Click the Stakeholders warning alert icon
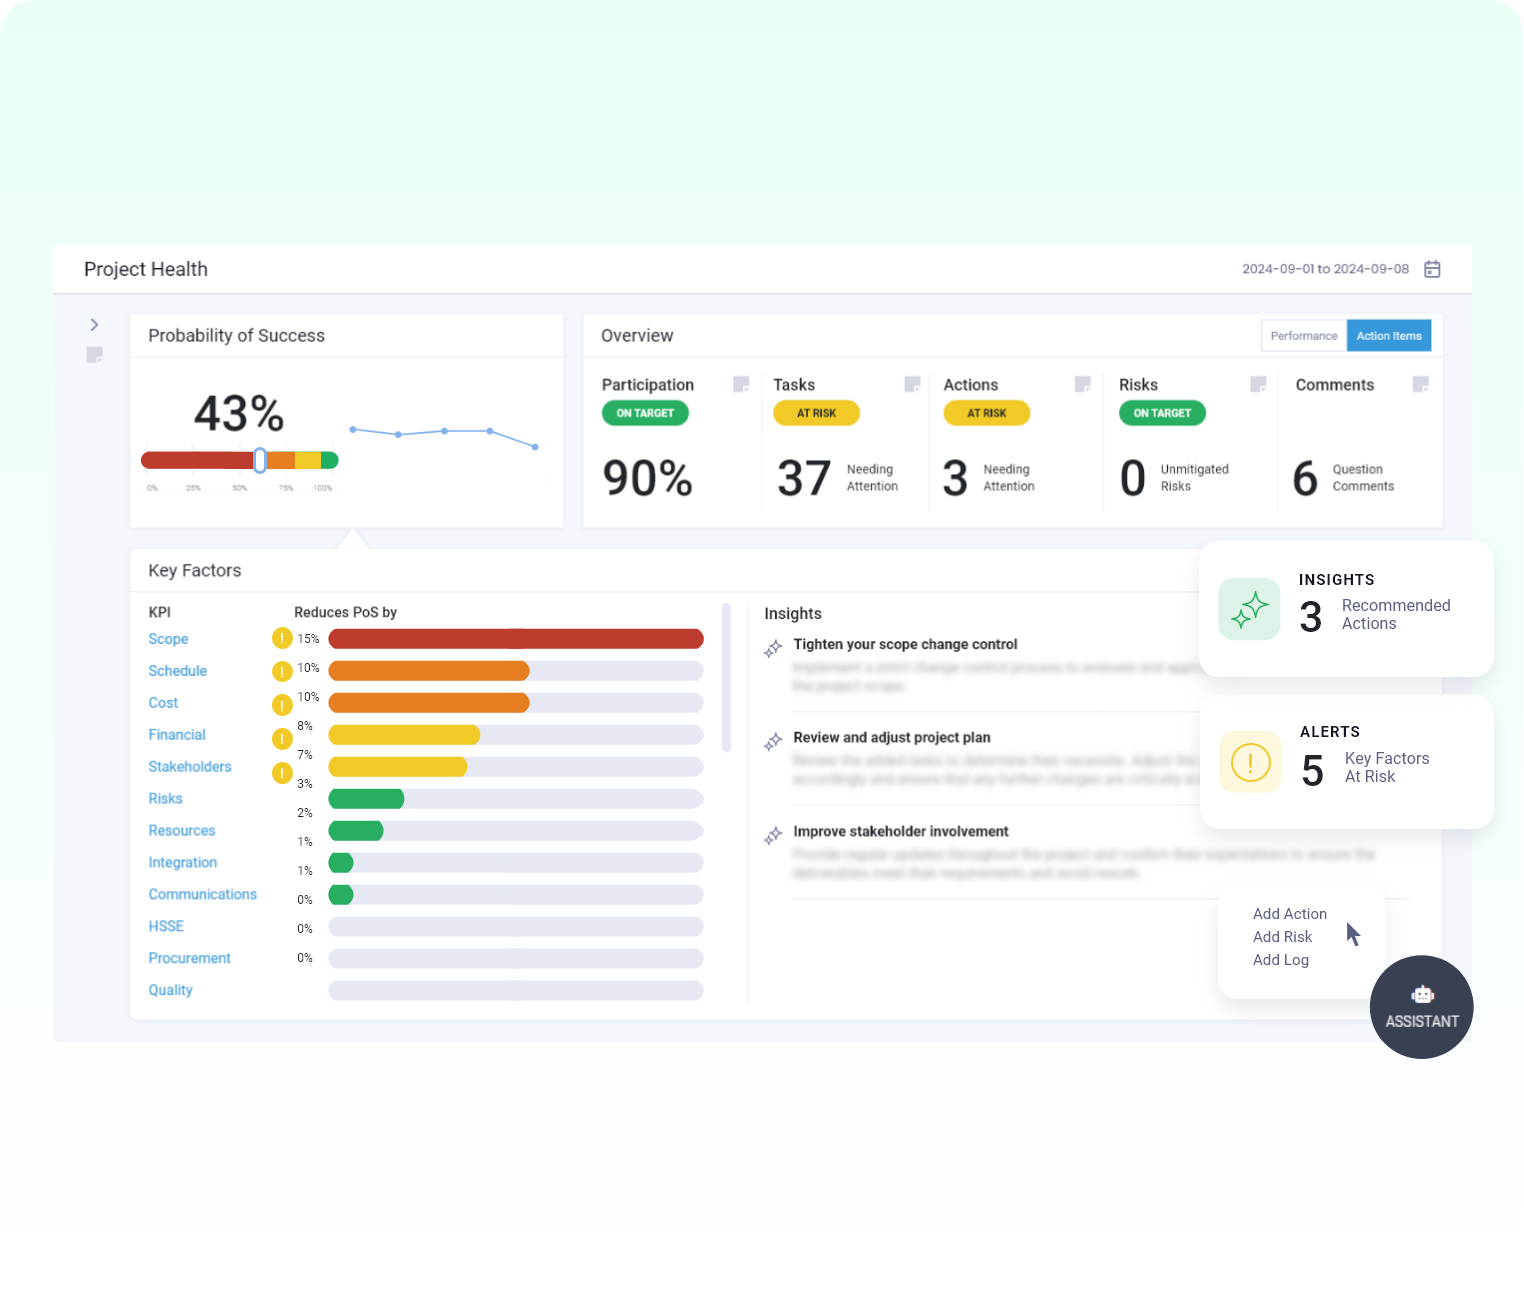The height and width of the screenshot is (1303, 1524). click(x=282, y=773)
